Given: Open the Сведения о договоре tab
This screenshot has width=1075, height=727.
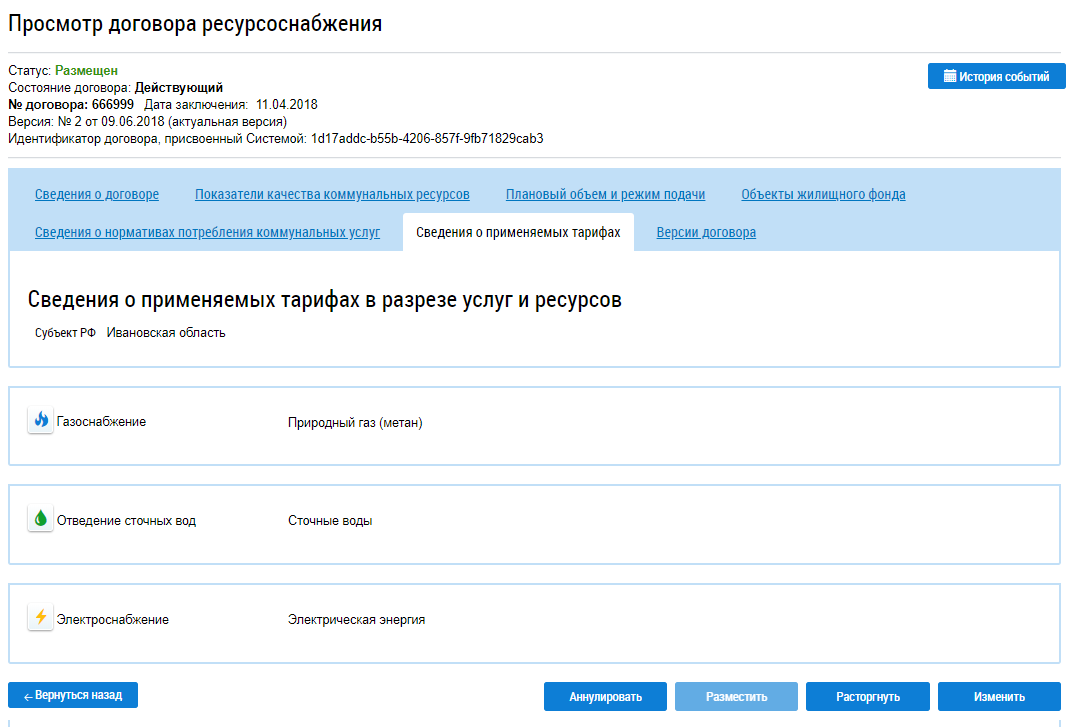Looking at the screenshot, I should pyautogui.click(x=97, y=195).
